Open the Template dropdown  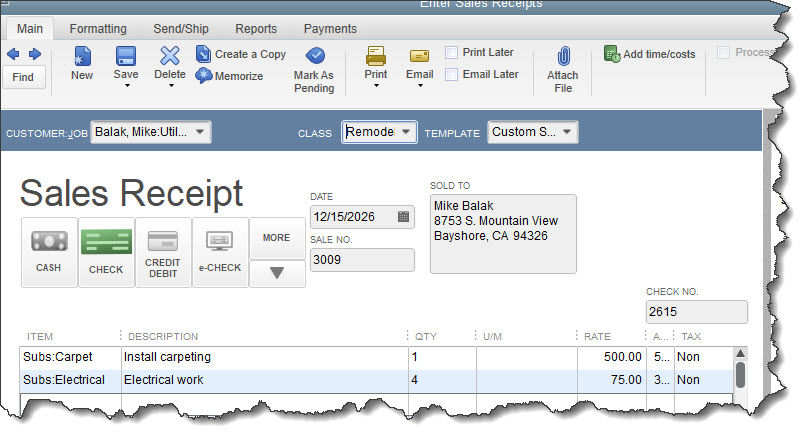(568, 132)
